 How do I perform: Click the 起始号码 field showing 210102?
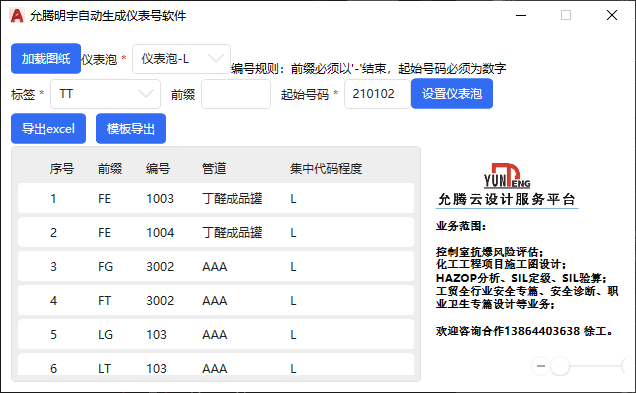[x=377, y=94]
